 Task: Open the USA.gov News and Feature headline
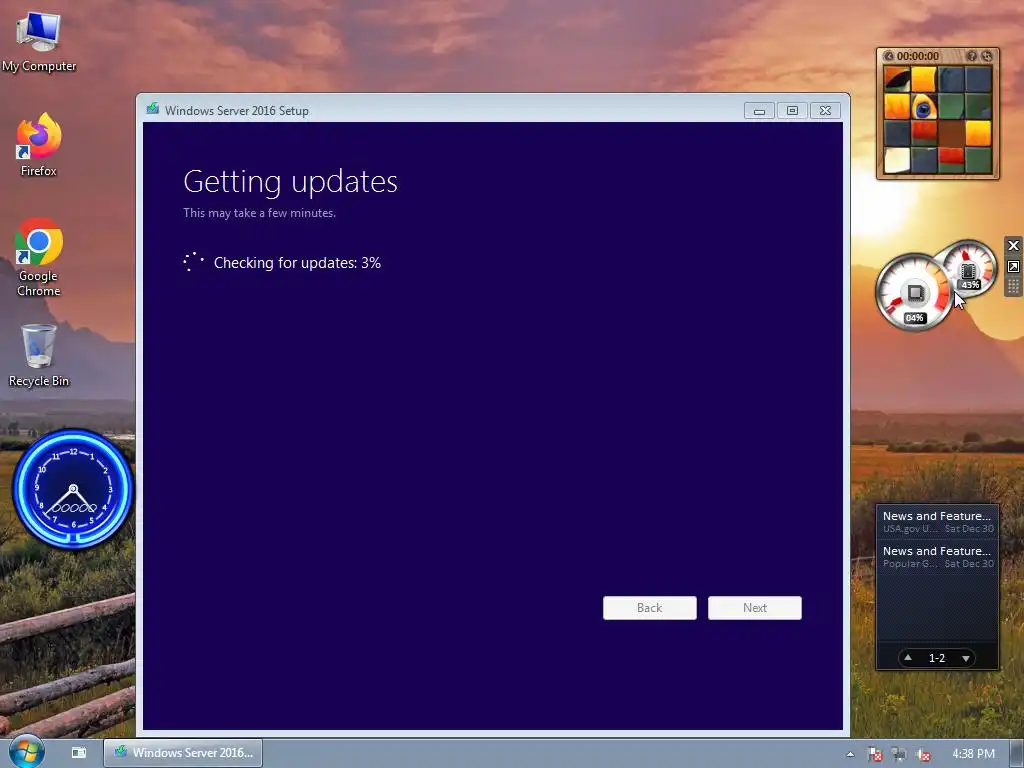(x=937, y=522)
